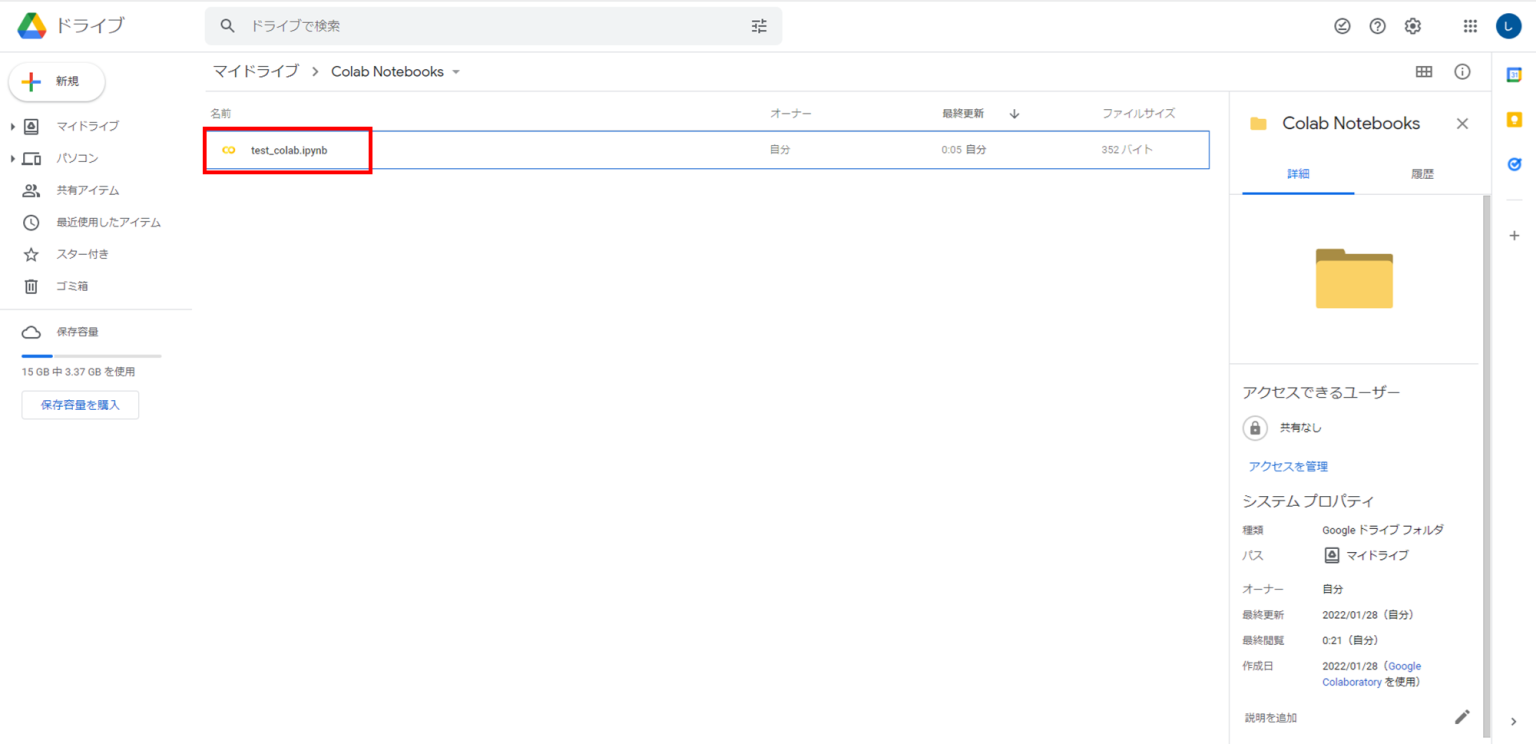Reverse sort order with 最終更新 arrow

(1014, 114)
